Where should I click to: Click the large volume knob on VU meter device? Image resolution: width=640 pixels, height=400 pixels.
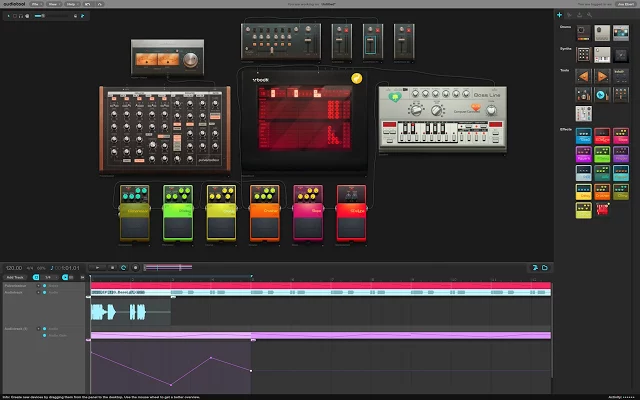190,60
